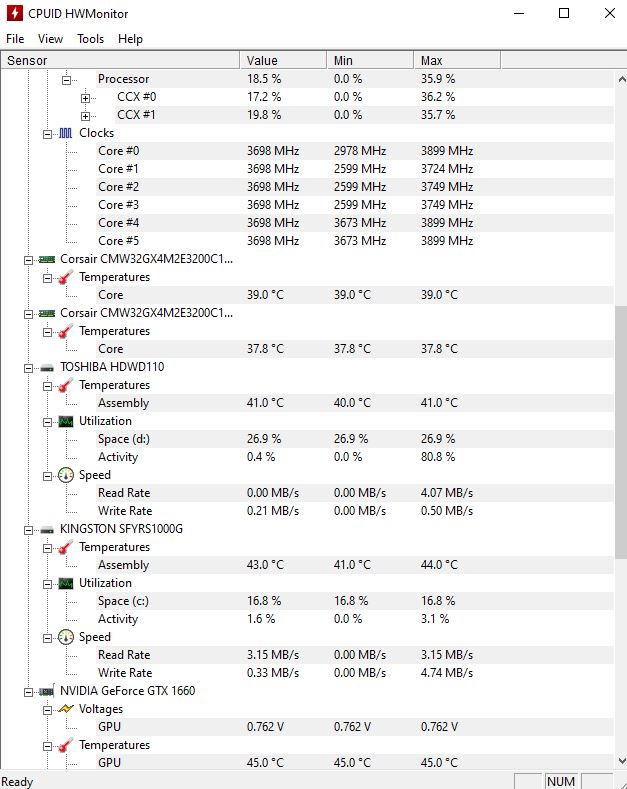Click the Utilization graph icon under KINGSTON
627x789 pixels.
pyautogui.click(x=66, y=583)
